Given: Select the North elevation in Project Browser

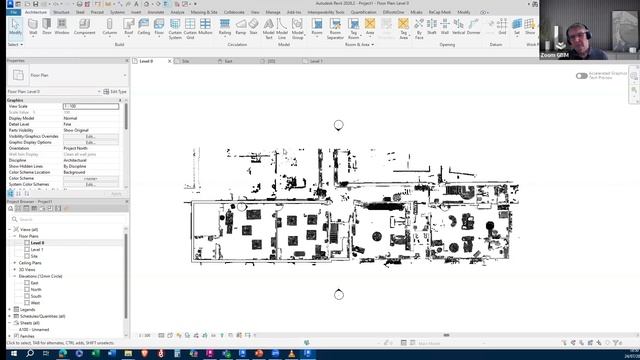Looking at the screenshot, I should pos(36,290).
